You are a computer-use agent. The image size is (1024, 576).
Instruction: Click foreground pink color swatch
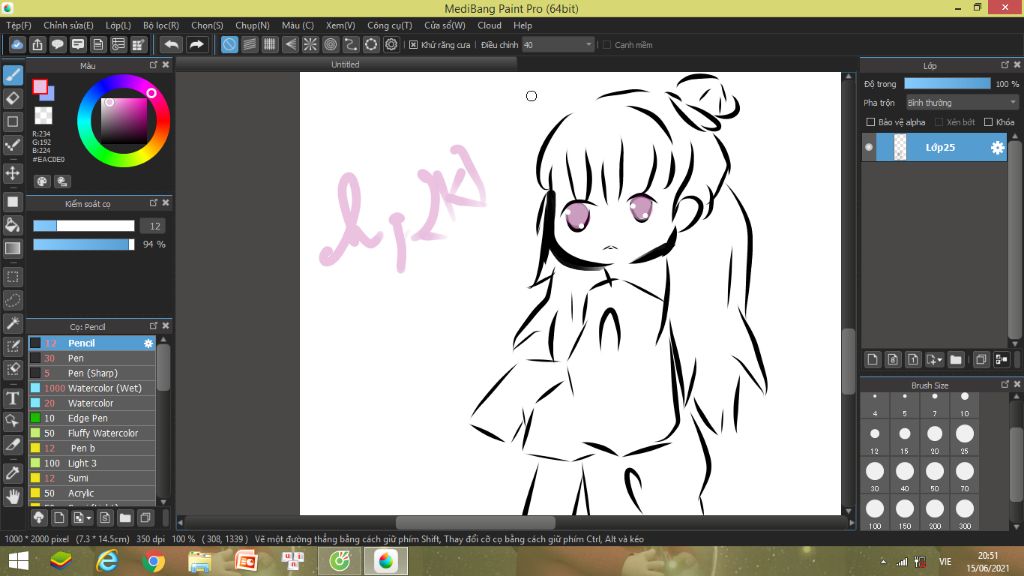tap(40, 86)
